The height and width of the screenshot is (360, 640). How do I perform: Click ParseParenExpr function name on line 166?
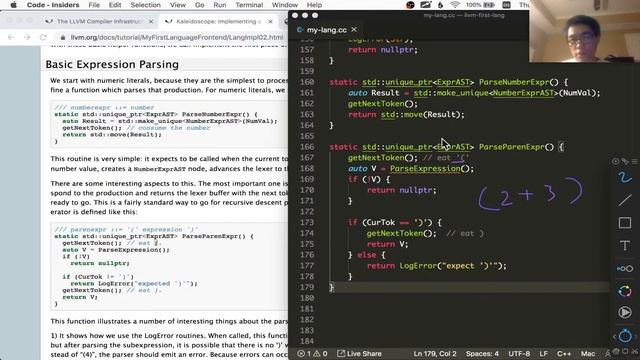pyautogui.click(x=511, y=147)
